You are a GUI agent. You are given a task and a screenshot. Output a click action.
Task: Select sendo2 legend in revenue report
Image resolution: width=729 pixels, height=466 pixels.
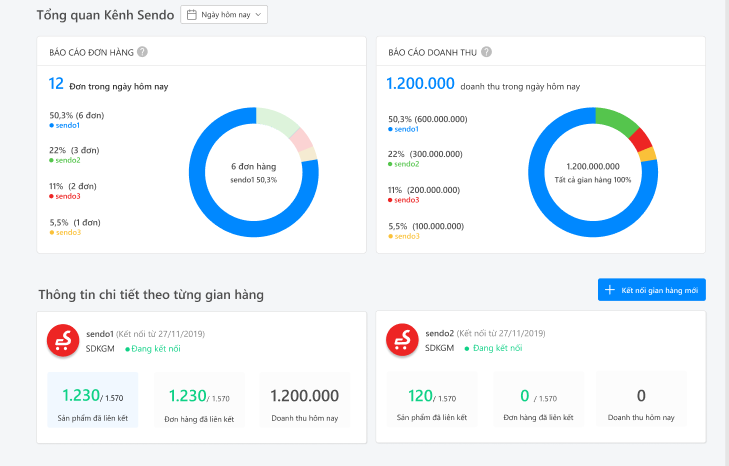pyautogui.click(x=404, y=164)
